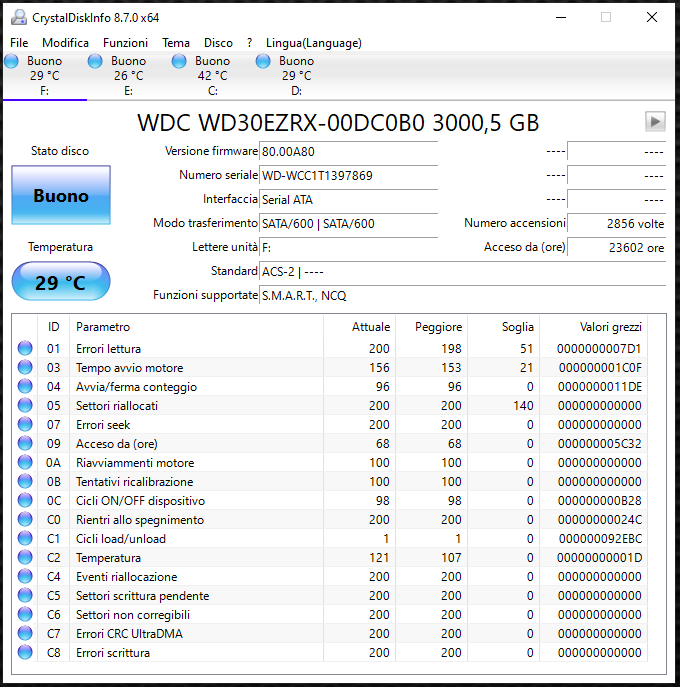Click status orb for Errori seek
This screenshot has width=680, height=687.
(x=25, y=424)
